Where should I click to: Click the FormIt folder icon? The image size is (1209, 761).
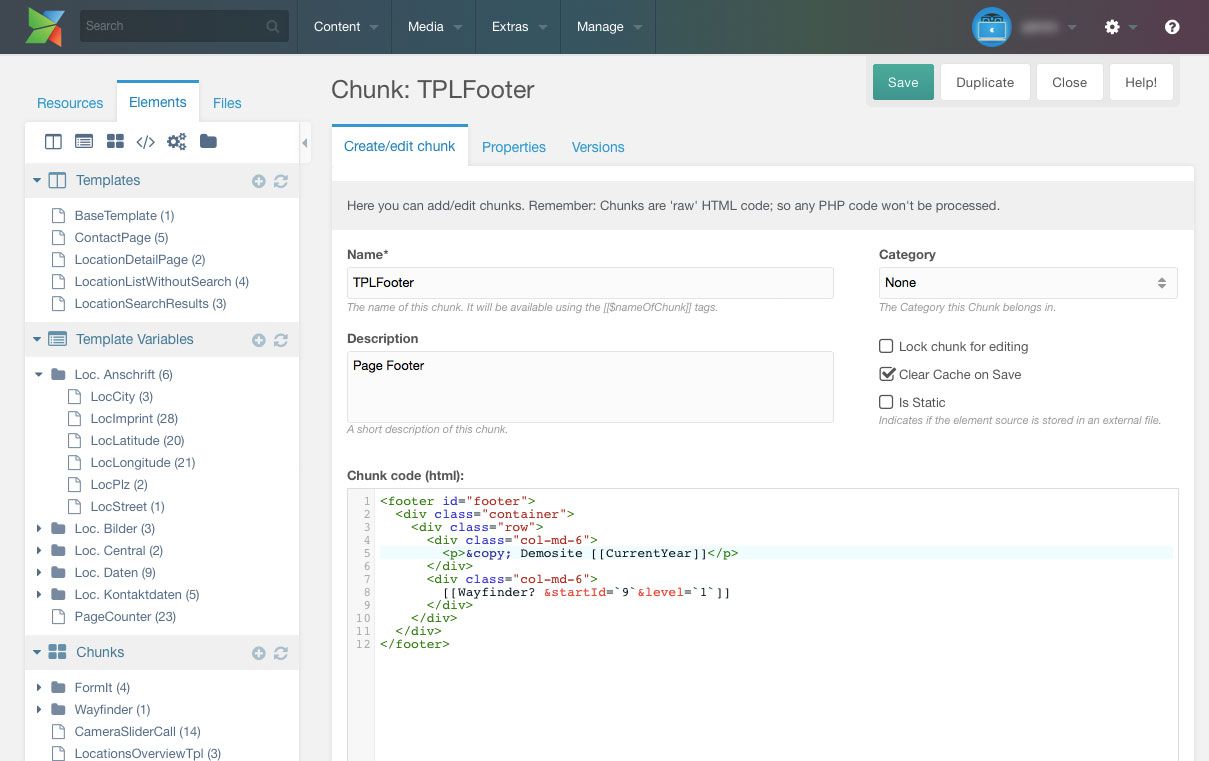coord(58,688)
